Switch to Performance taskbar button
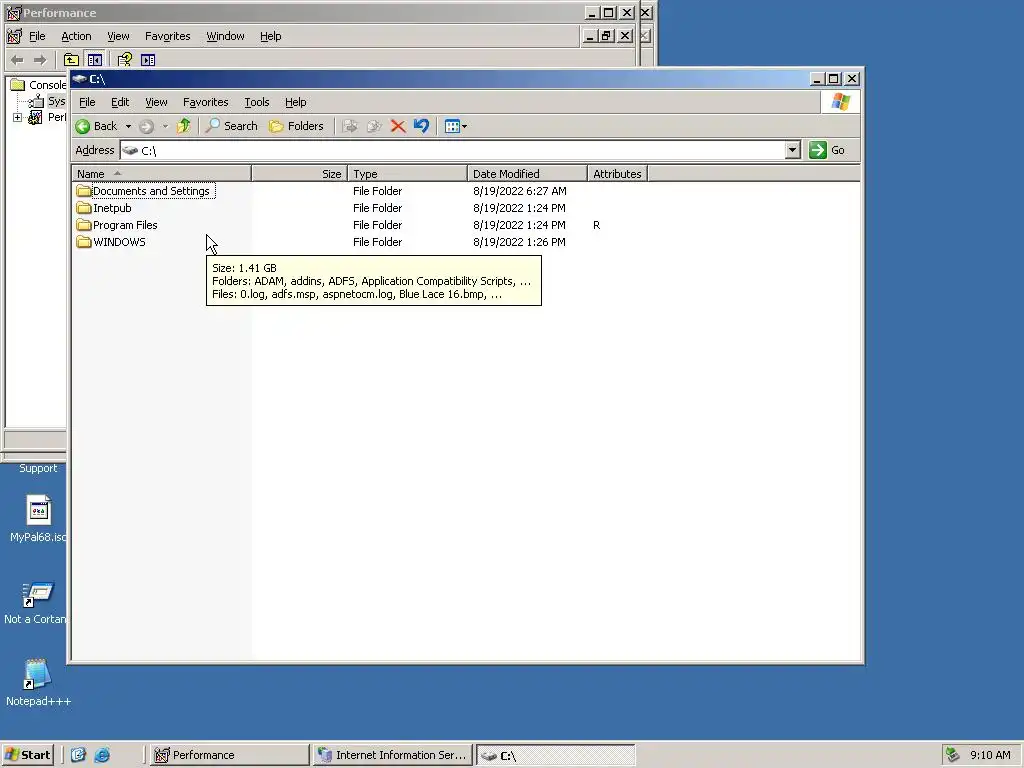Viewport: 1024px width, 768px height. click(x=229, y=755)
